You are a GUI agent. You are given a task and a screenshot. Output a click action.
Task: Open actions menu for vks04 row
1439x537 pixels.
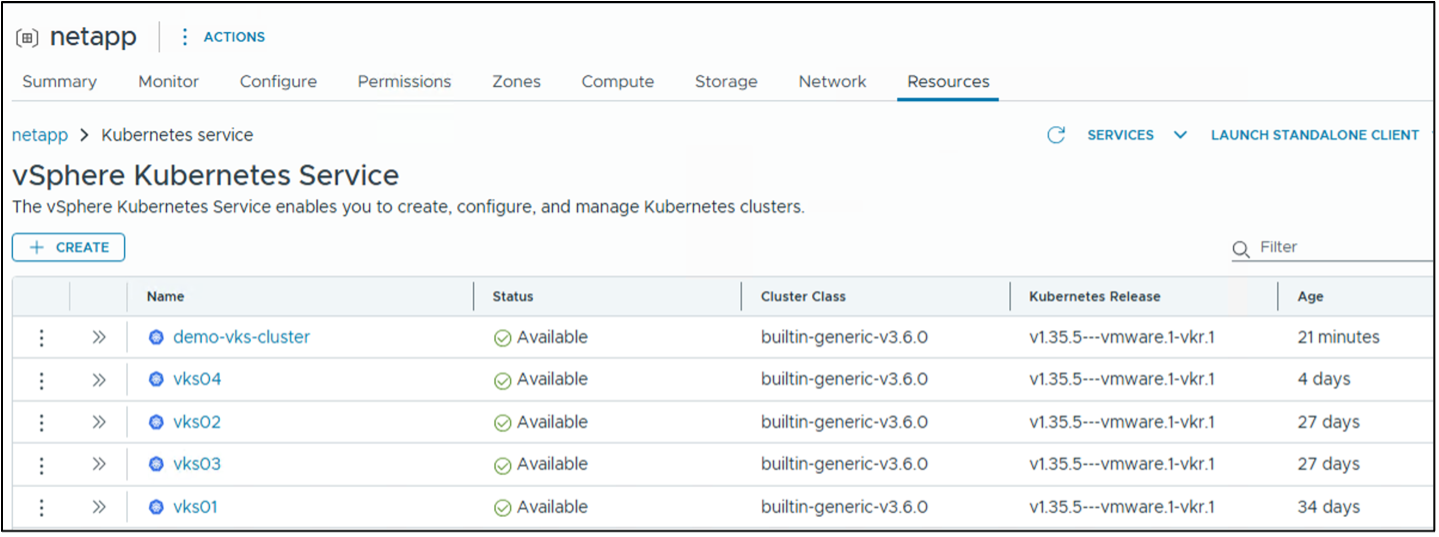41,380
